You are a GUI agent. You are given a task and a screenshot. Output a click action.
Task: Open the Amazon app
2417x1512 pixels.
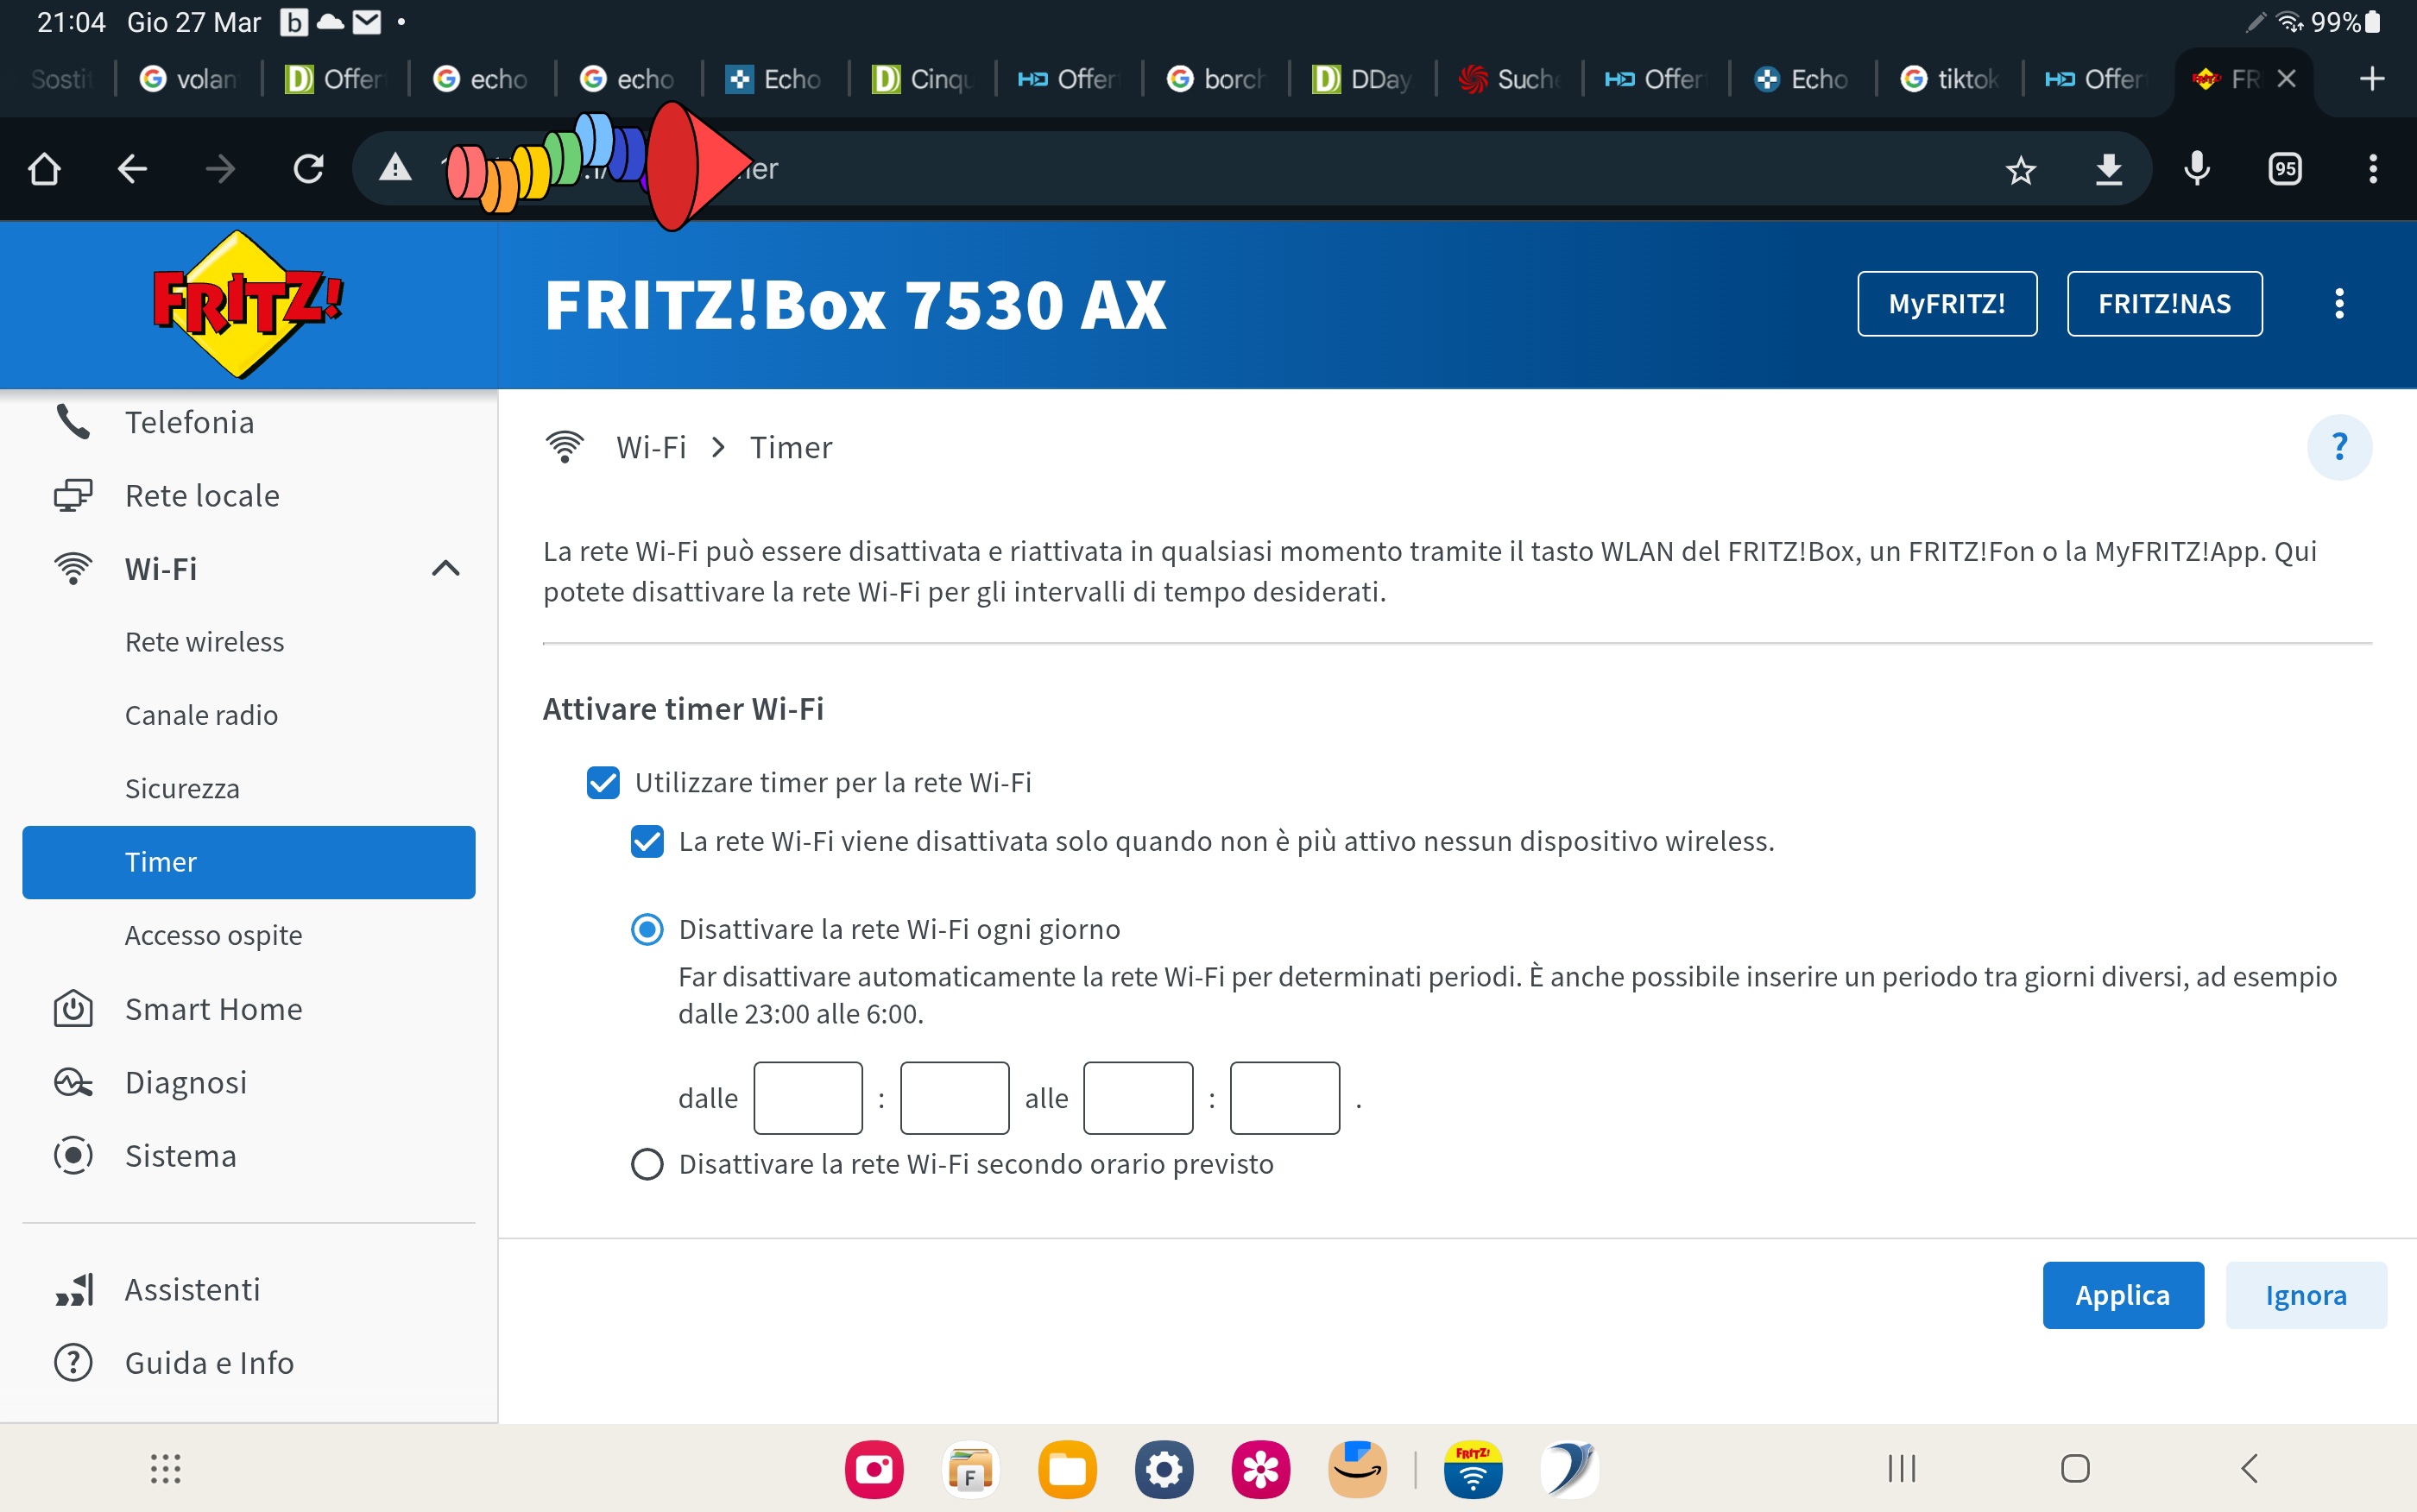point(1357,1469)
